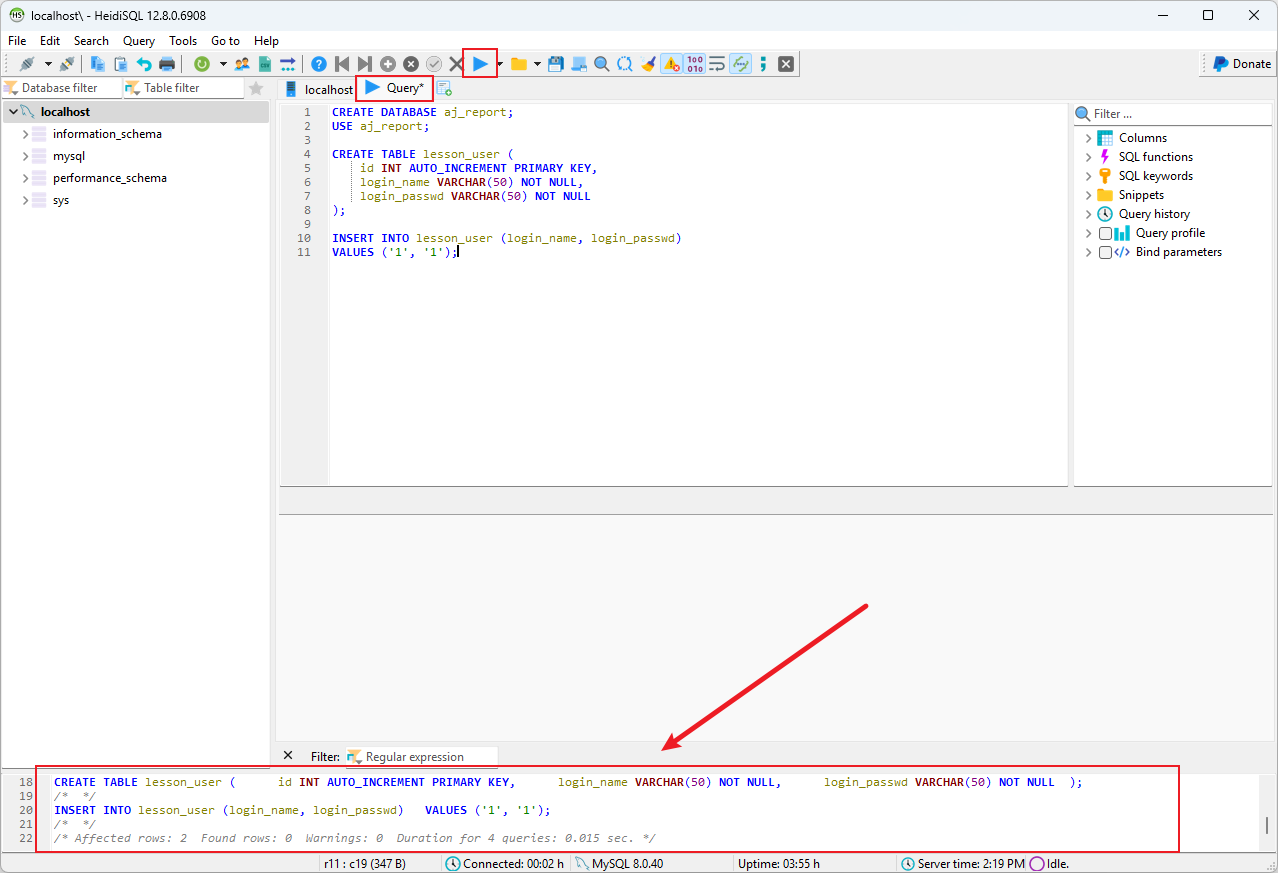Select the mysql database in tree
This screenshot has height=873, width=1278.
click(69, 156)
